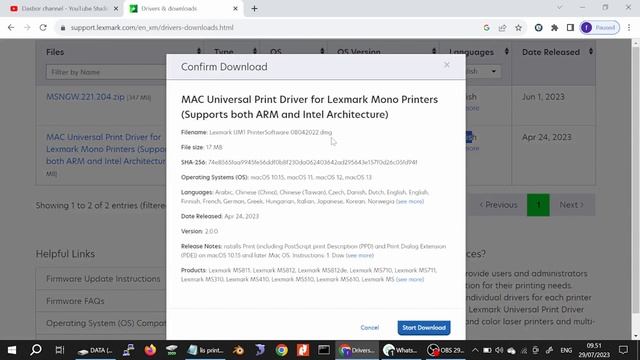Screen dimensions: 640x360
Task: Open the battery status tray icon
Action: (487, 350)
